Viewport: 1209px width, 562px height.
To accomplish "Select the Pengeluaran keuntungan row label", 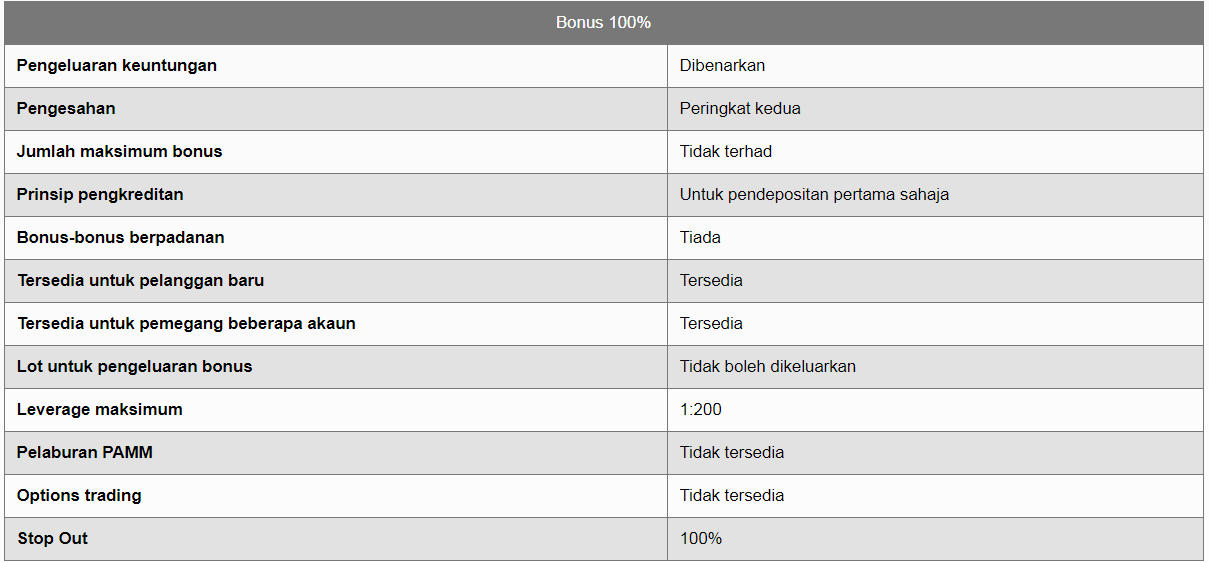I will (117, 66).
